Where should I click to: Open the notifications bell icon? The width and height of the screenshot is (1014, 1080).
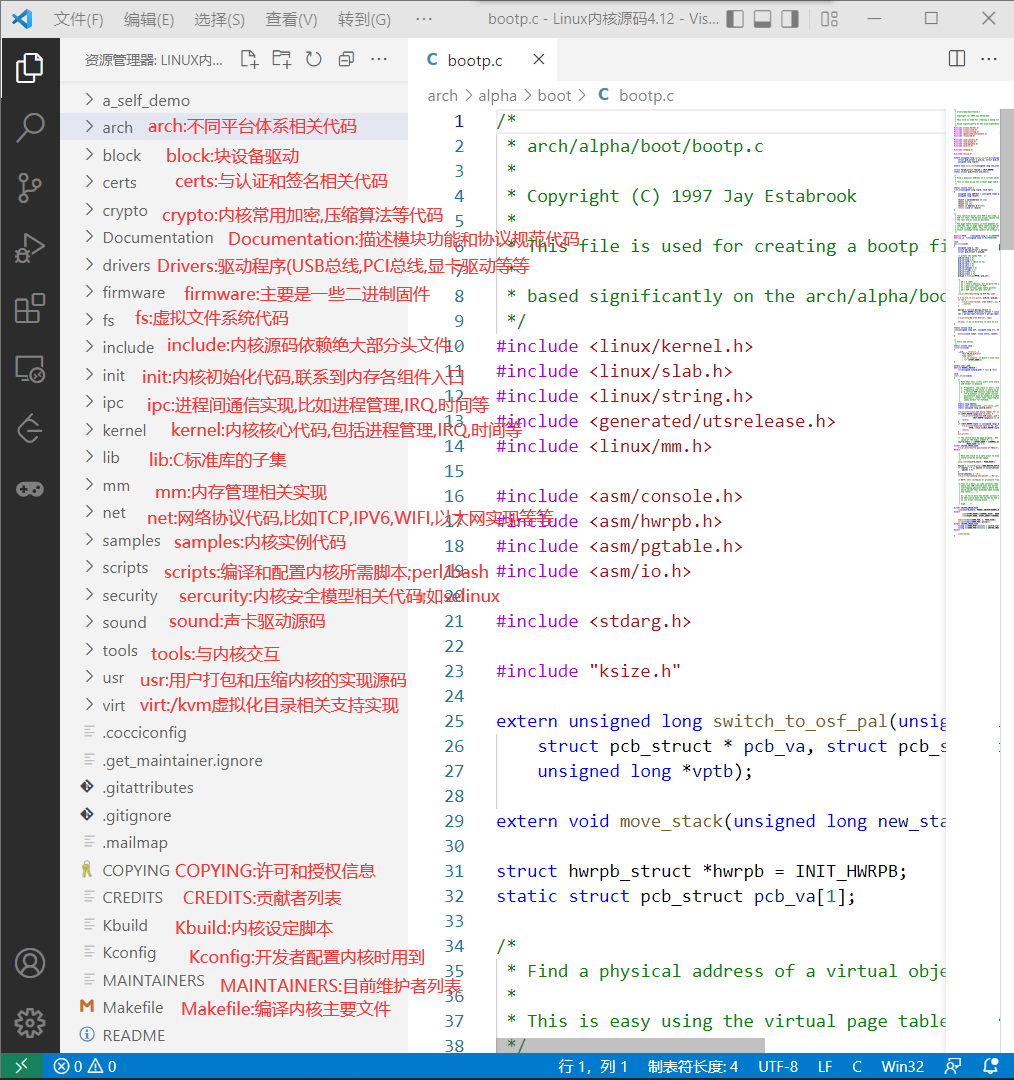pos(990,1066)
